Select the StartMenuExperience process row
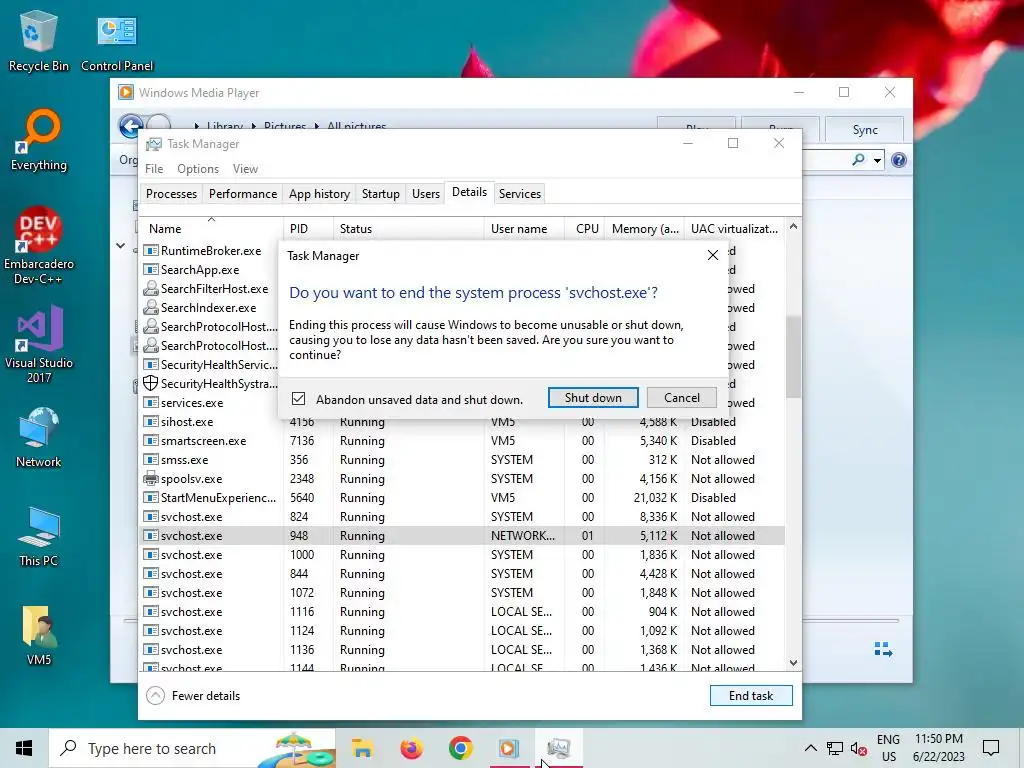Viewport: 1024px width, 768px height. 462,498
